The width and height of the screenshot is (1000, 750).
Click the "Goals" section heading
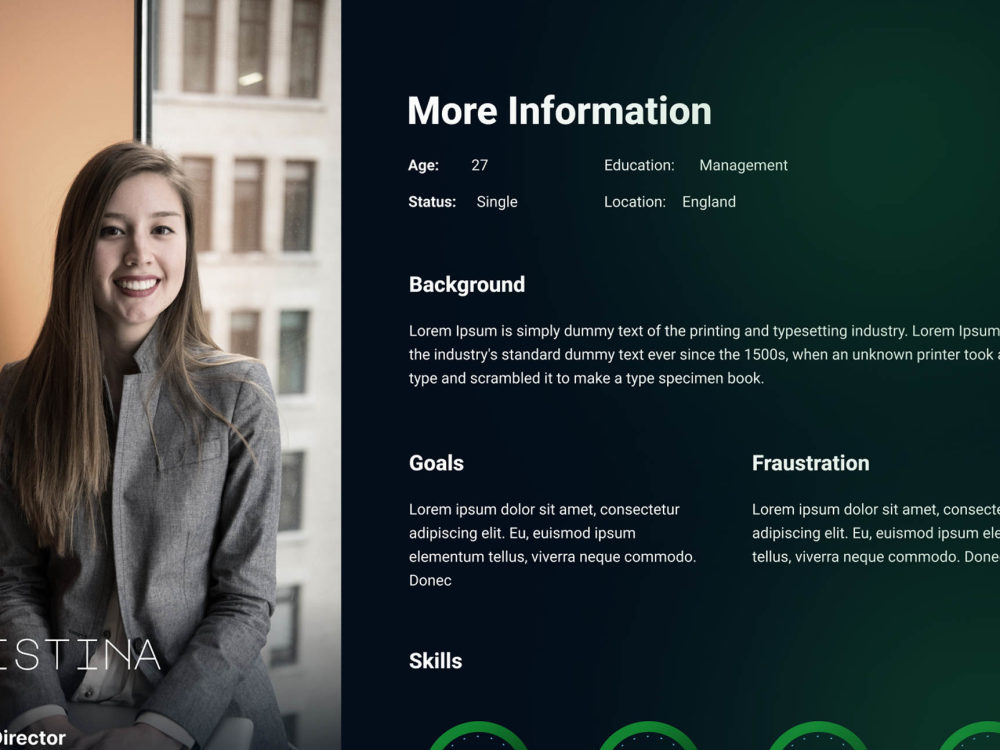pos(436,463)
